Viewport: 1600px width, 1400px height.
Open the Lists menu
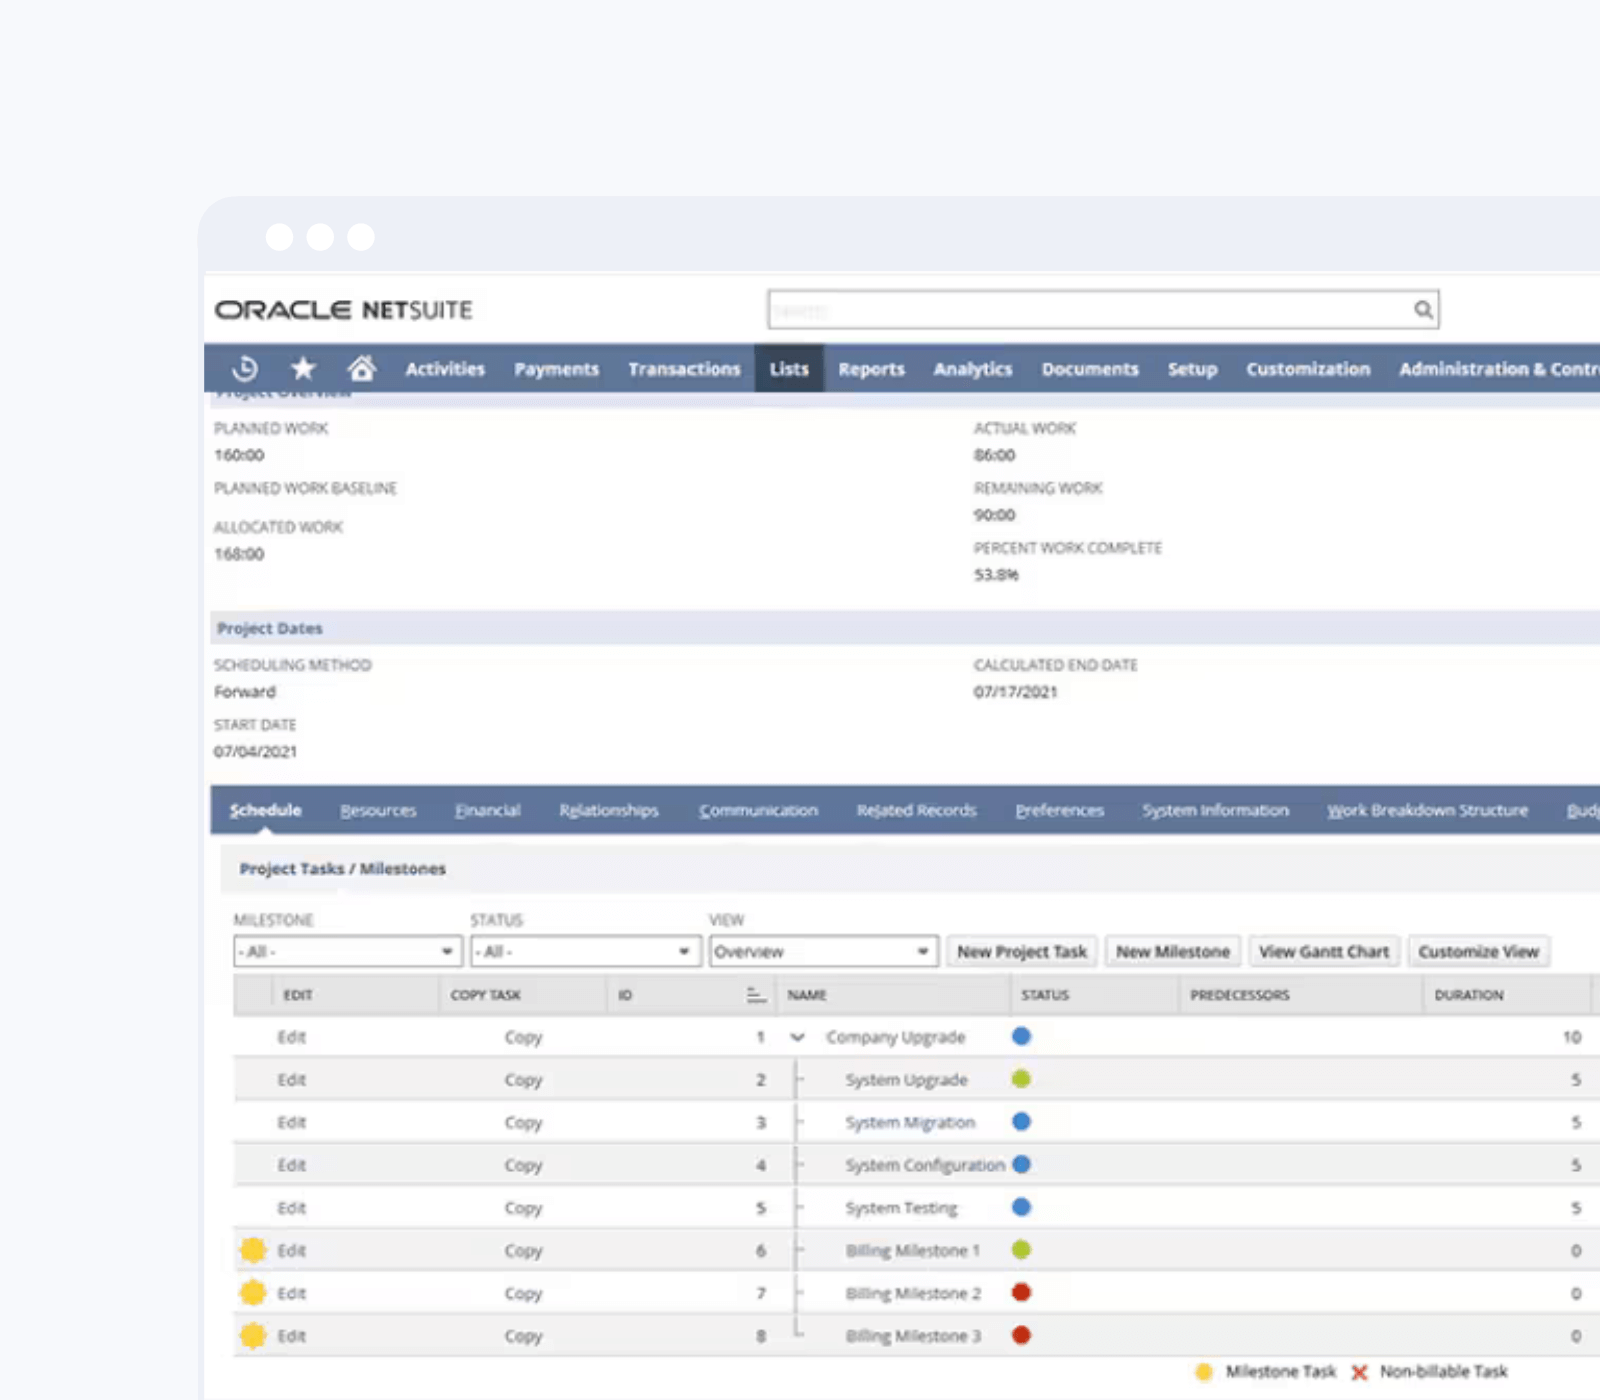click(789, 369)
